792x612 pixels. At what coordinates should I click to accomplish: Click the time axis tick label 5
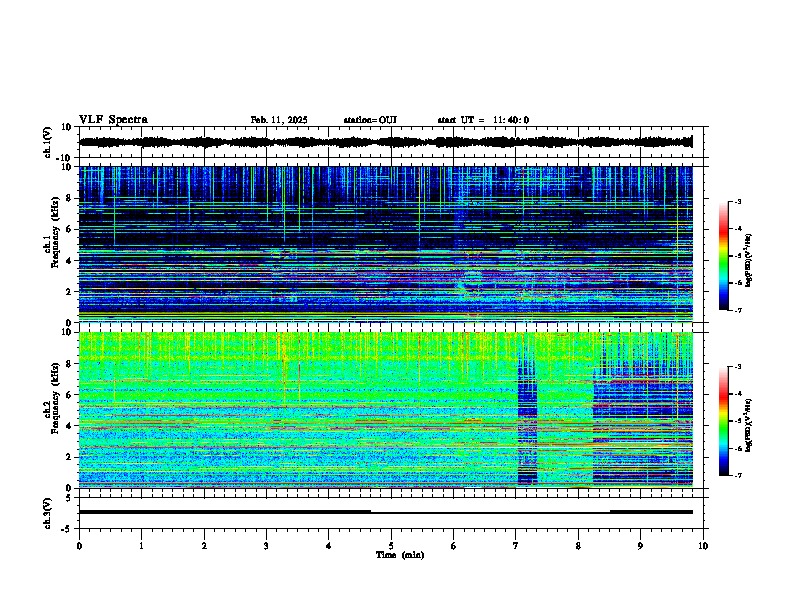click(391, 546)
